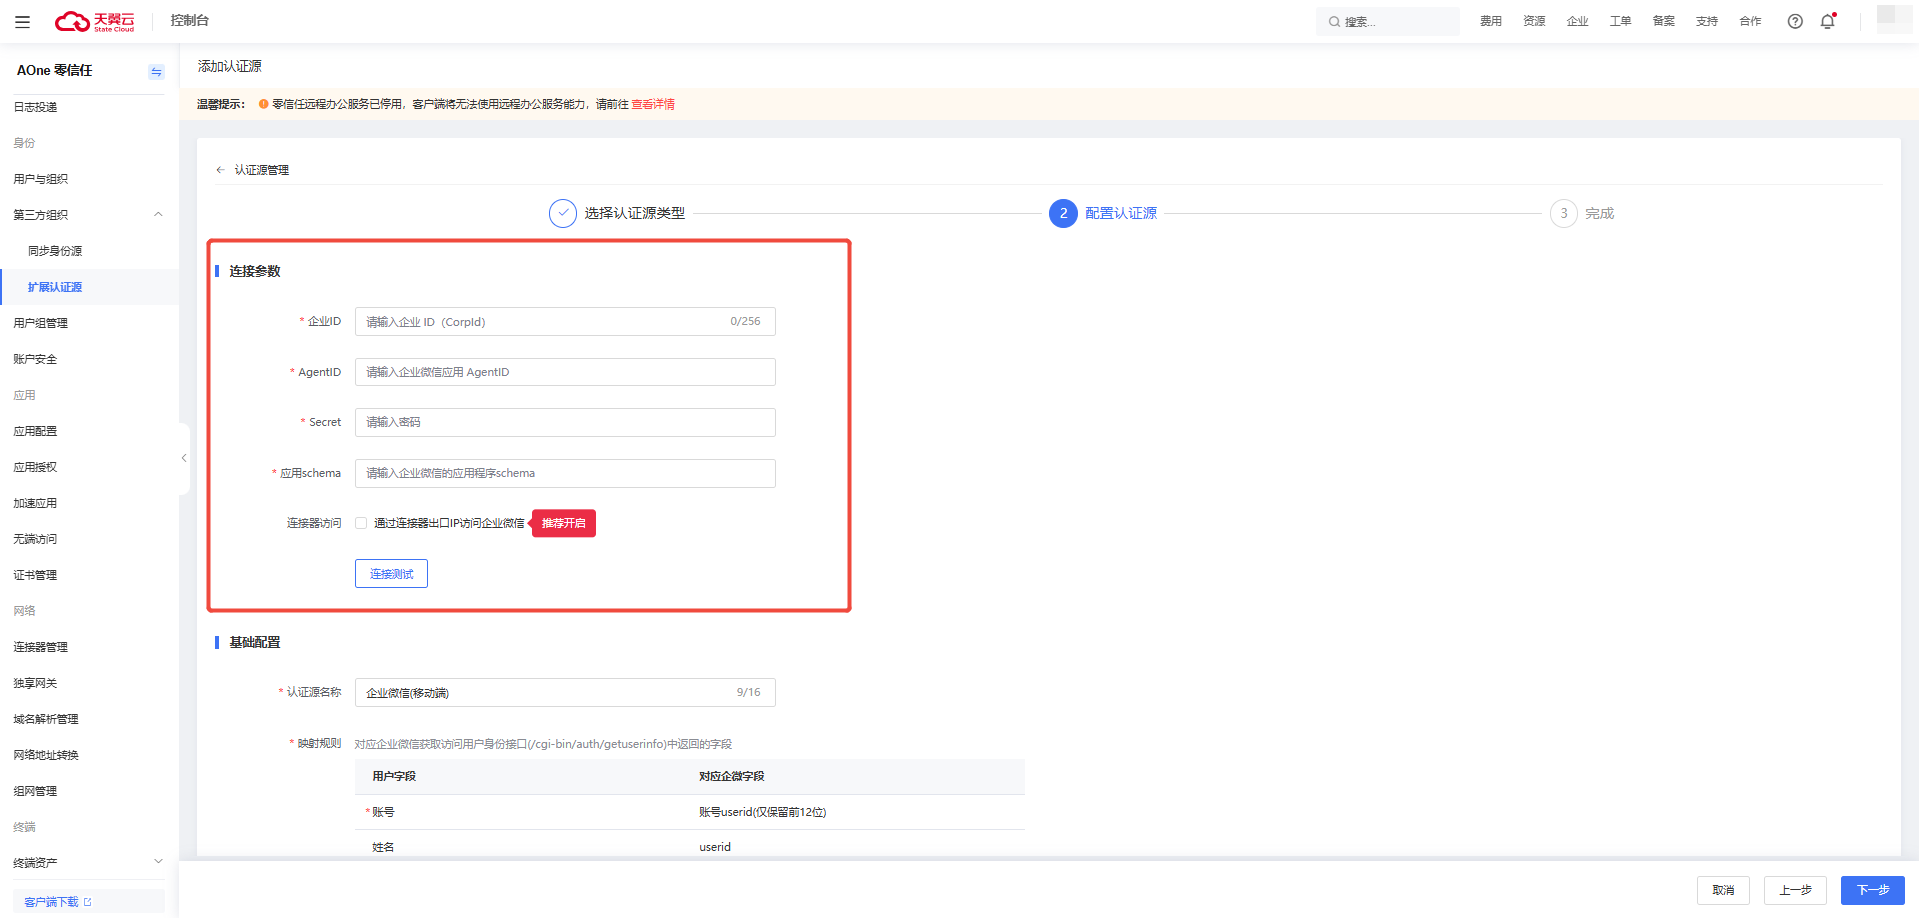Click the search magnifier icon
Image resolution: width=1919 pixels, height=918 pixels.
pos(1334,22)
